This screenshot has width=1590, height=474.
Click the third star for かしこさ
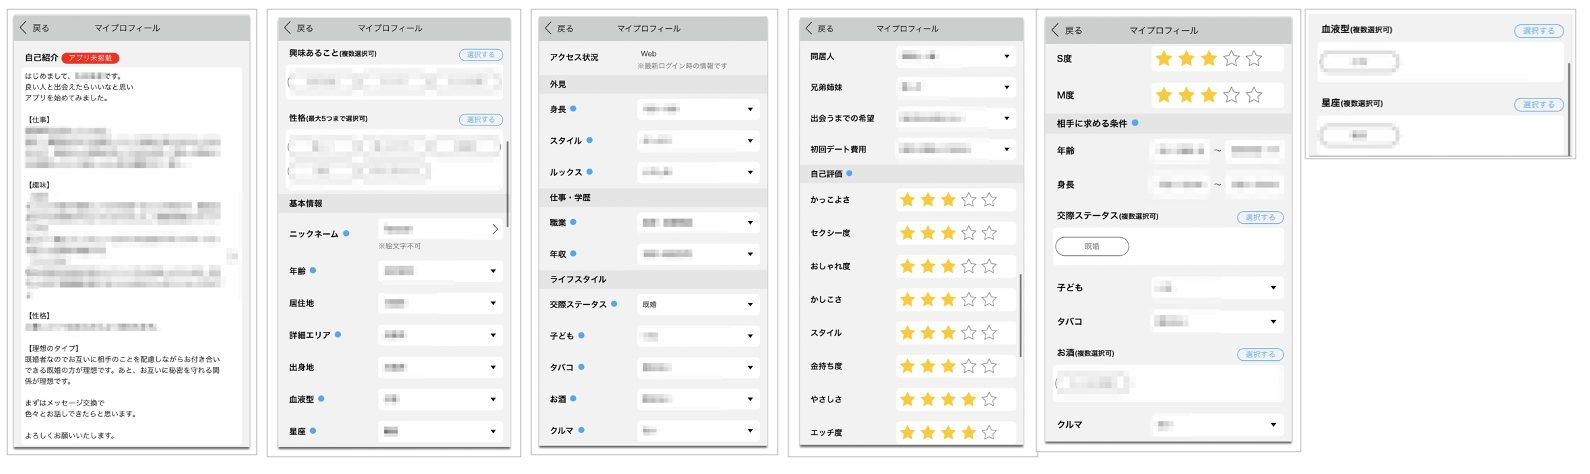(x=948, y=299)
